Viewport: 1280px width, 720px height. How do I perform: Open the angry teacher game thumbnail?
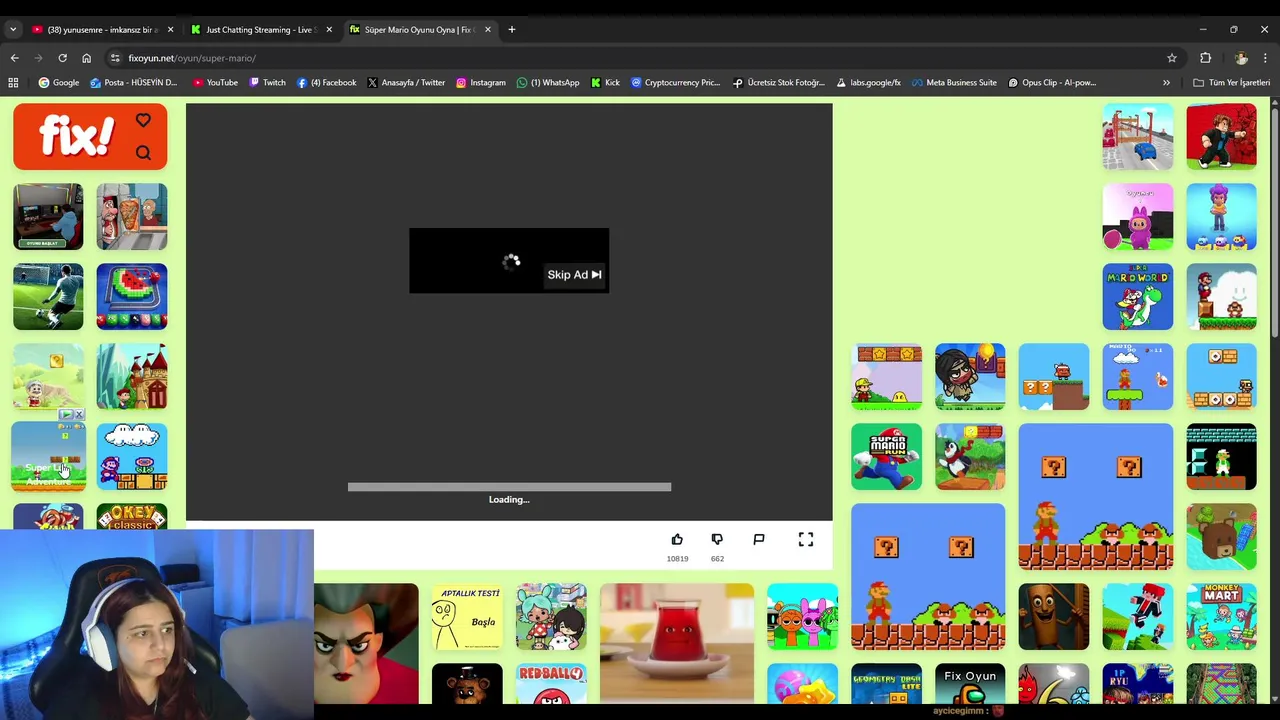tap(366, 644)
